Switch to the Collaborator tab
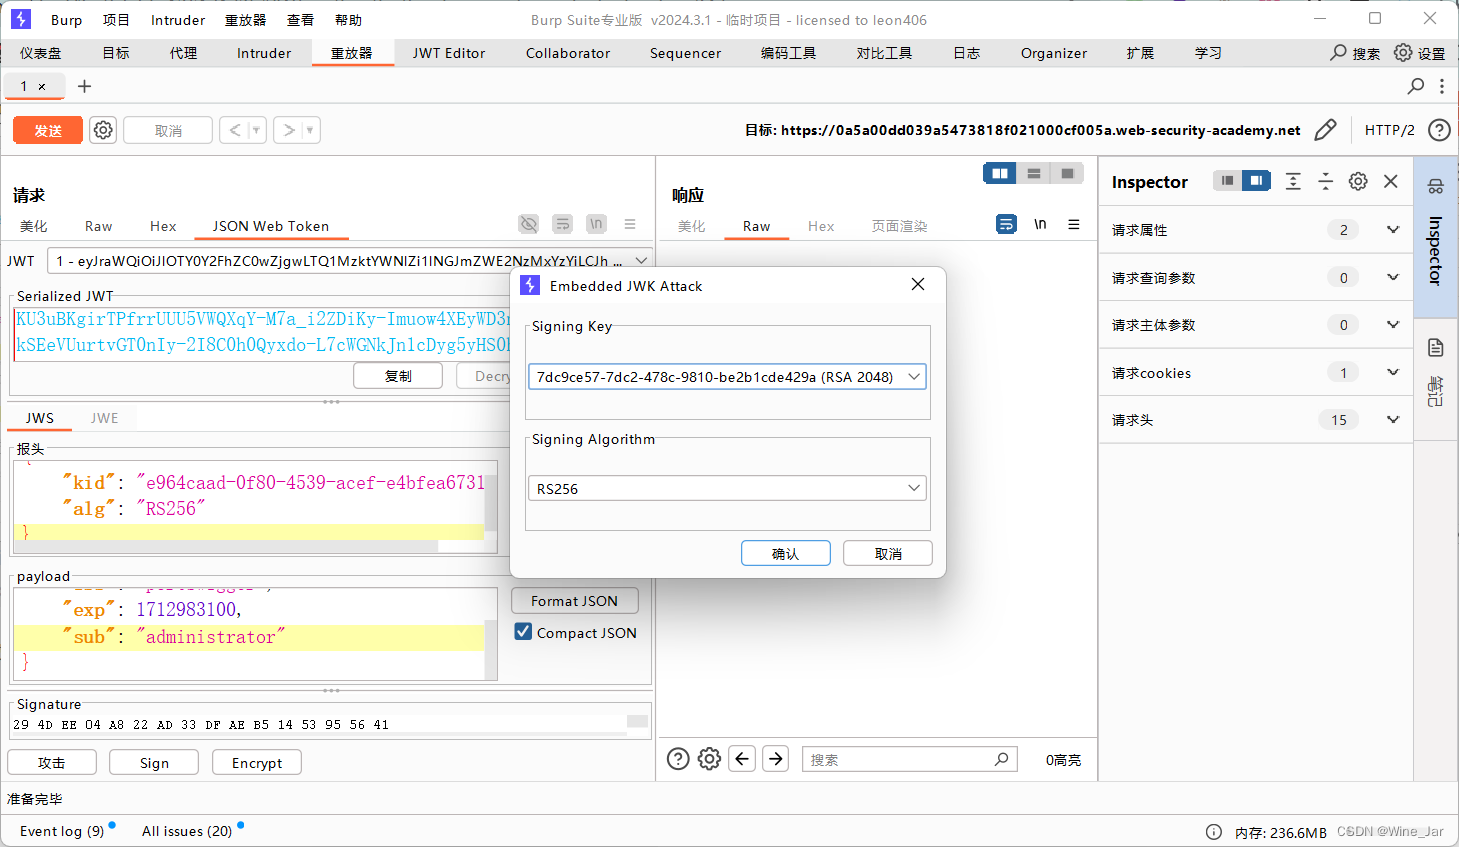 pos(568,53)
